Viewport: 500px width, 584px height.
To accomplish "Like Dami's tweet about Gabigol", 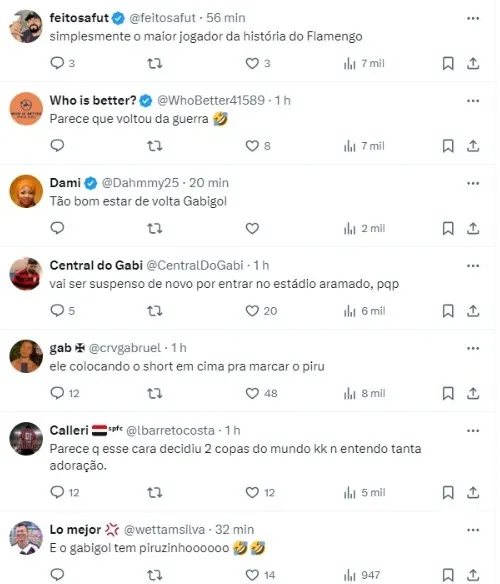I will click(252, 228).
